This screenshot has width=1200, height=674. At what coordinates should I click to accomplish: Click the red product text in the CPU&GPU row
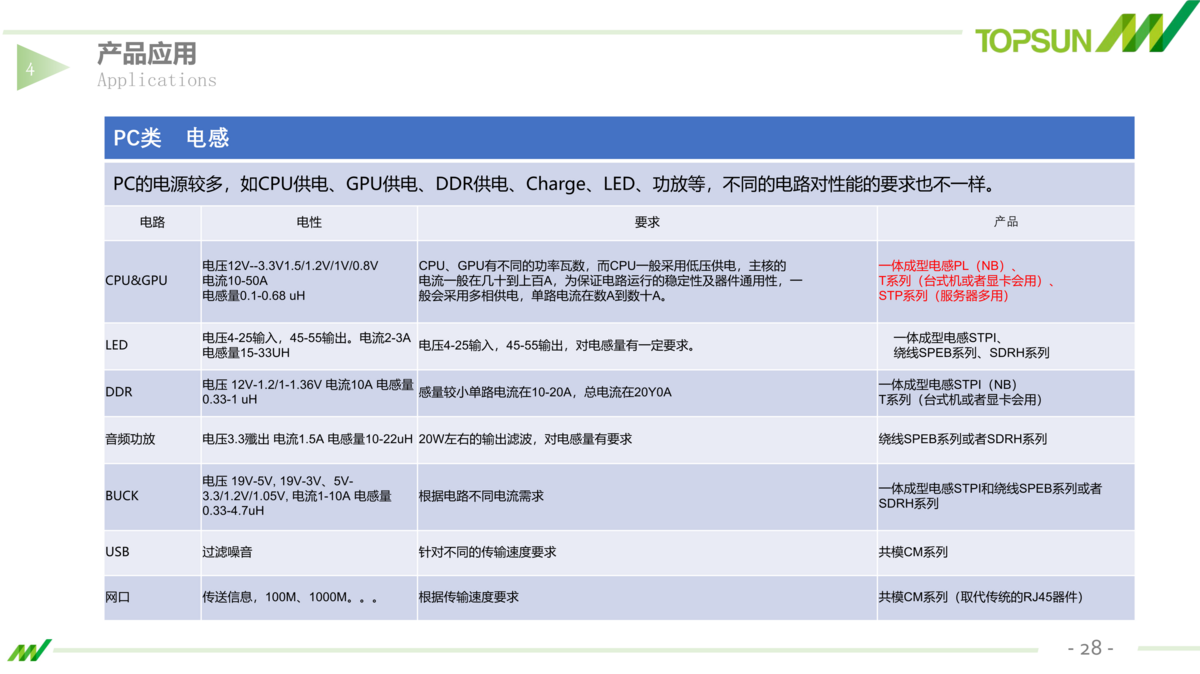coord(967,281)
